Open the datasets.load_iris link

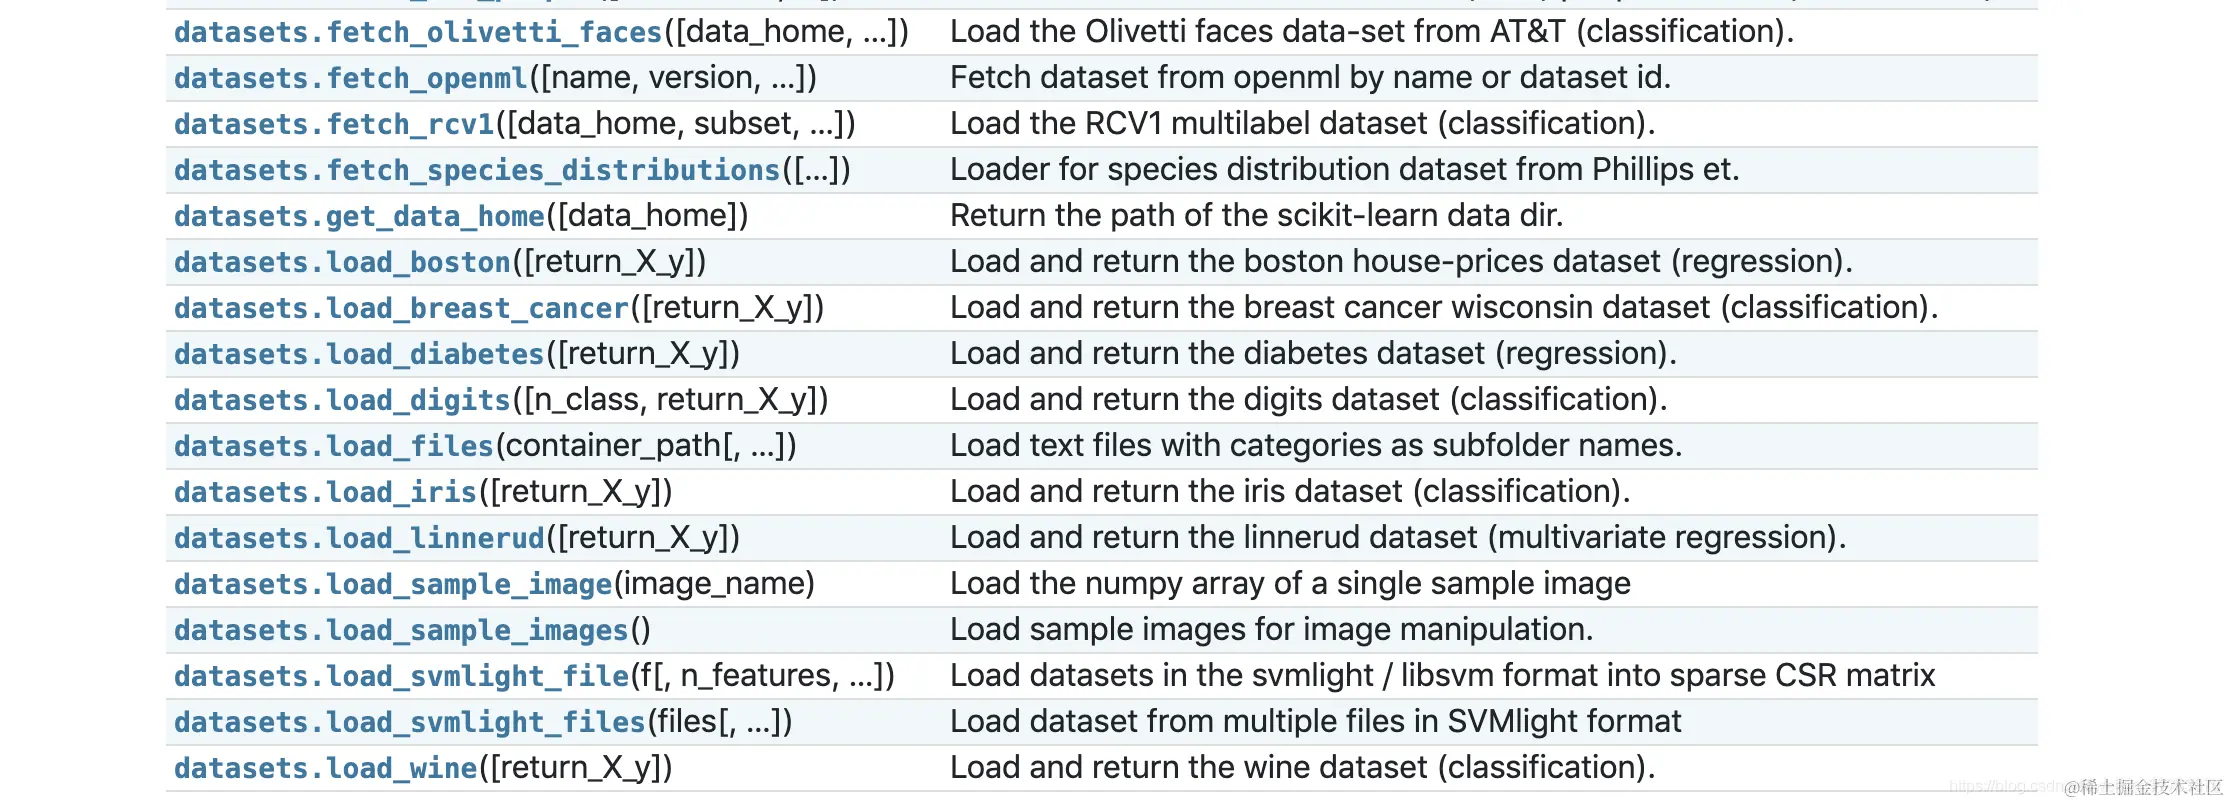point(325,493)
